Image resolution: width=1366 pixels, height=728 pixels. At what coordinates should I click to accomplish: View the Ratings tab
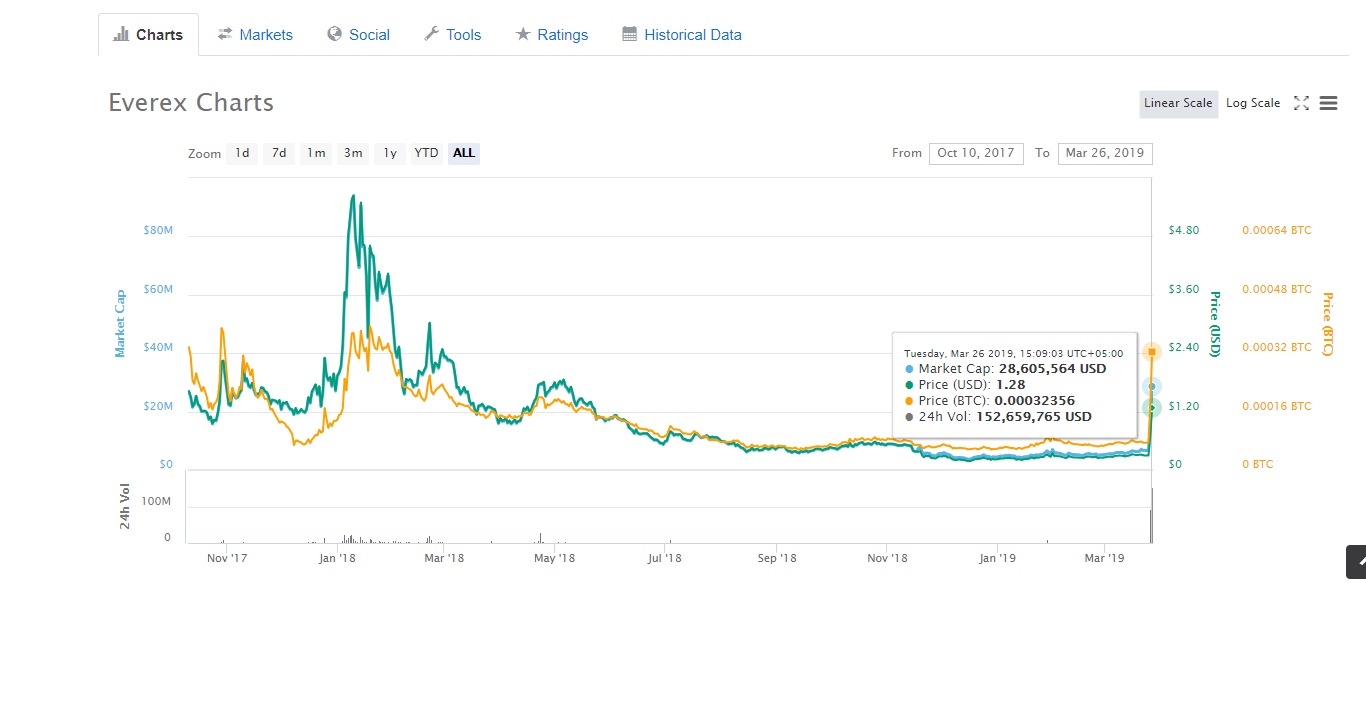551,35
